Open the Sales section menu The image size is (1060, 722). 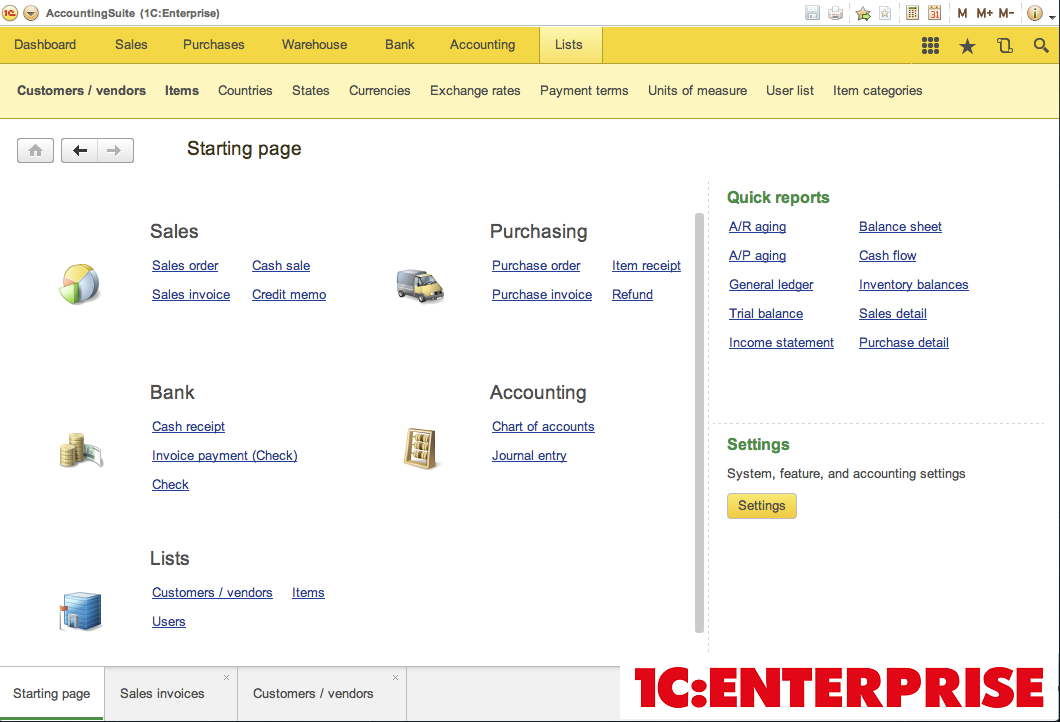coord(131,45)
